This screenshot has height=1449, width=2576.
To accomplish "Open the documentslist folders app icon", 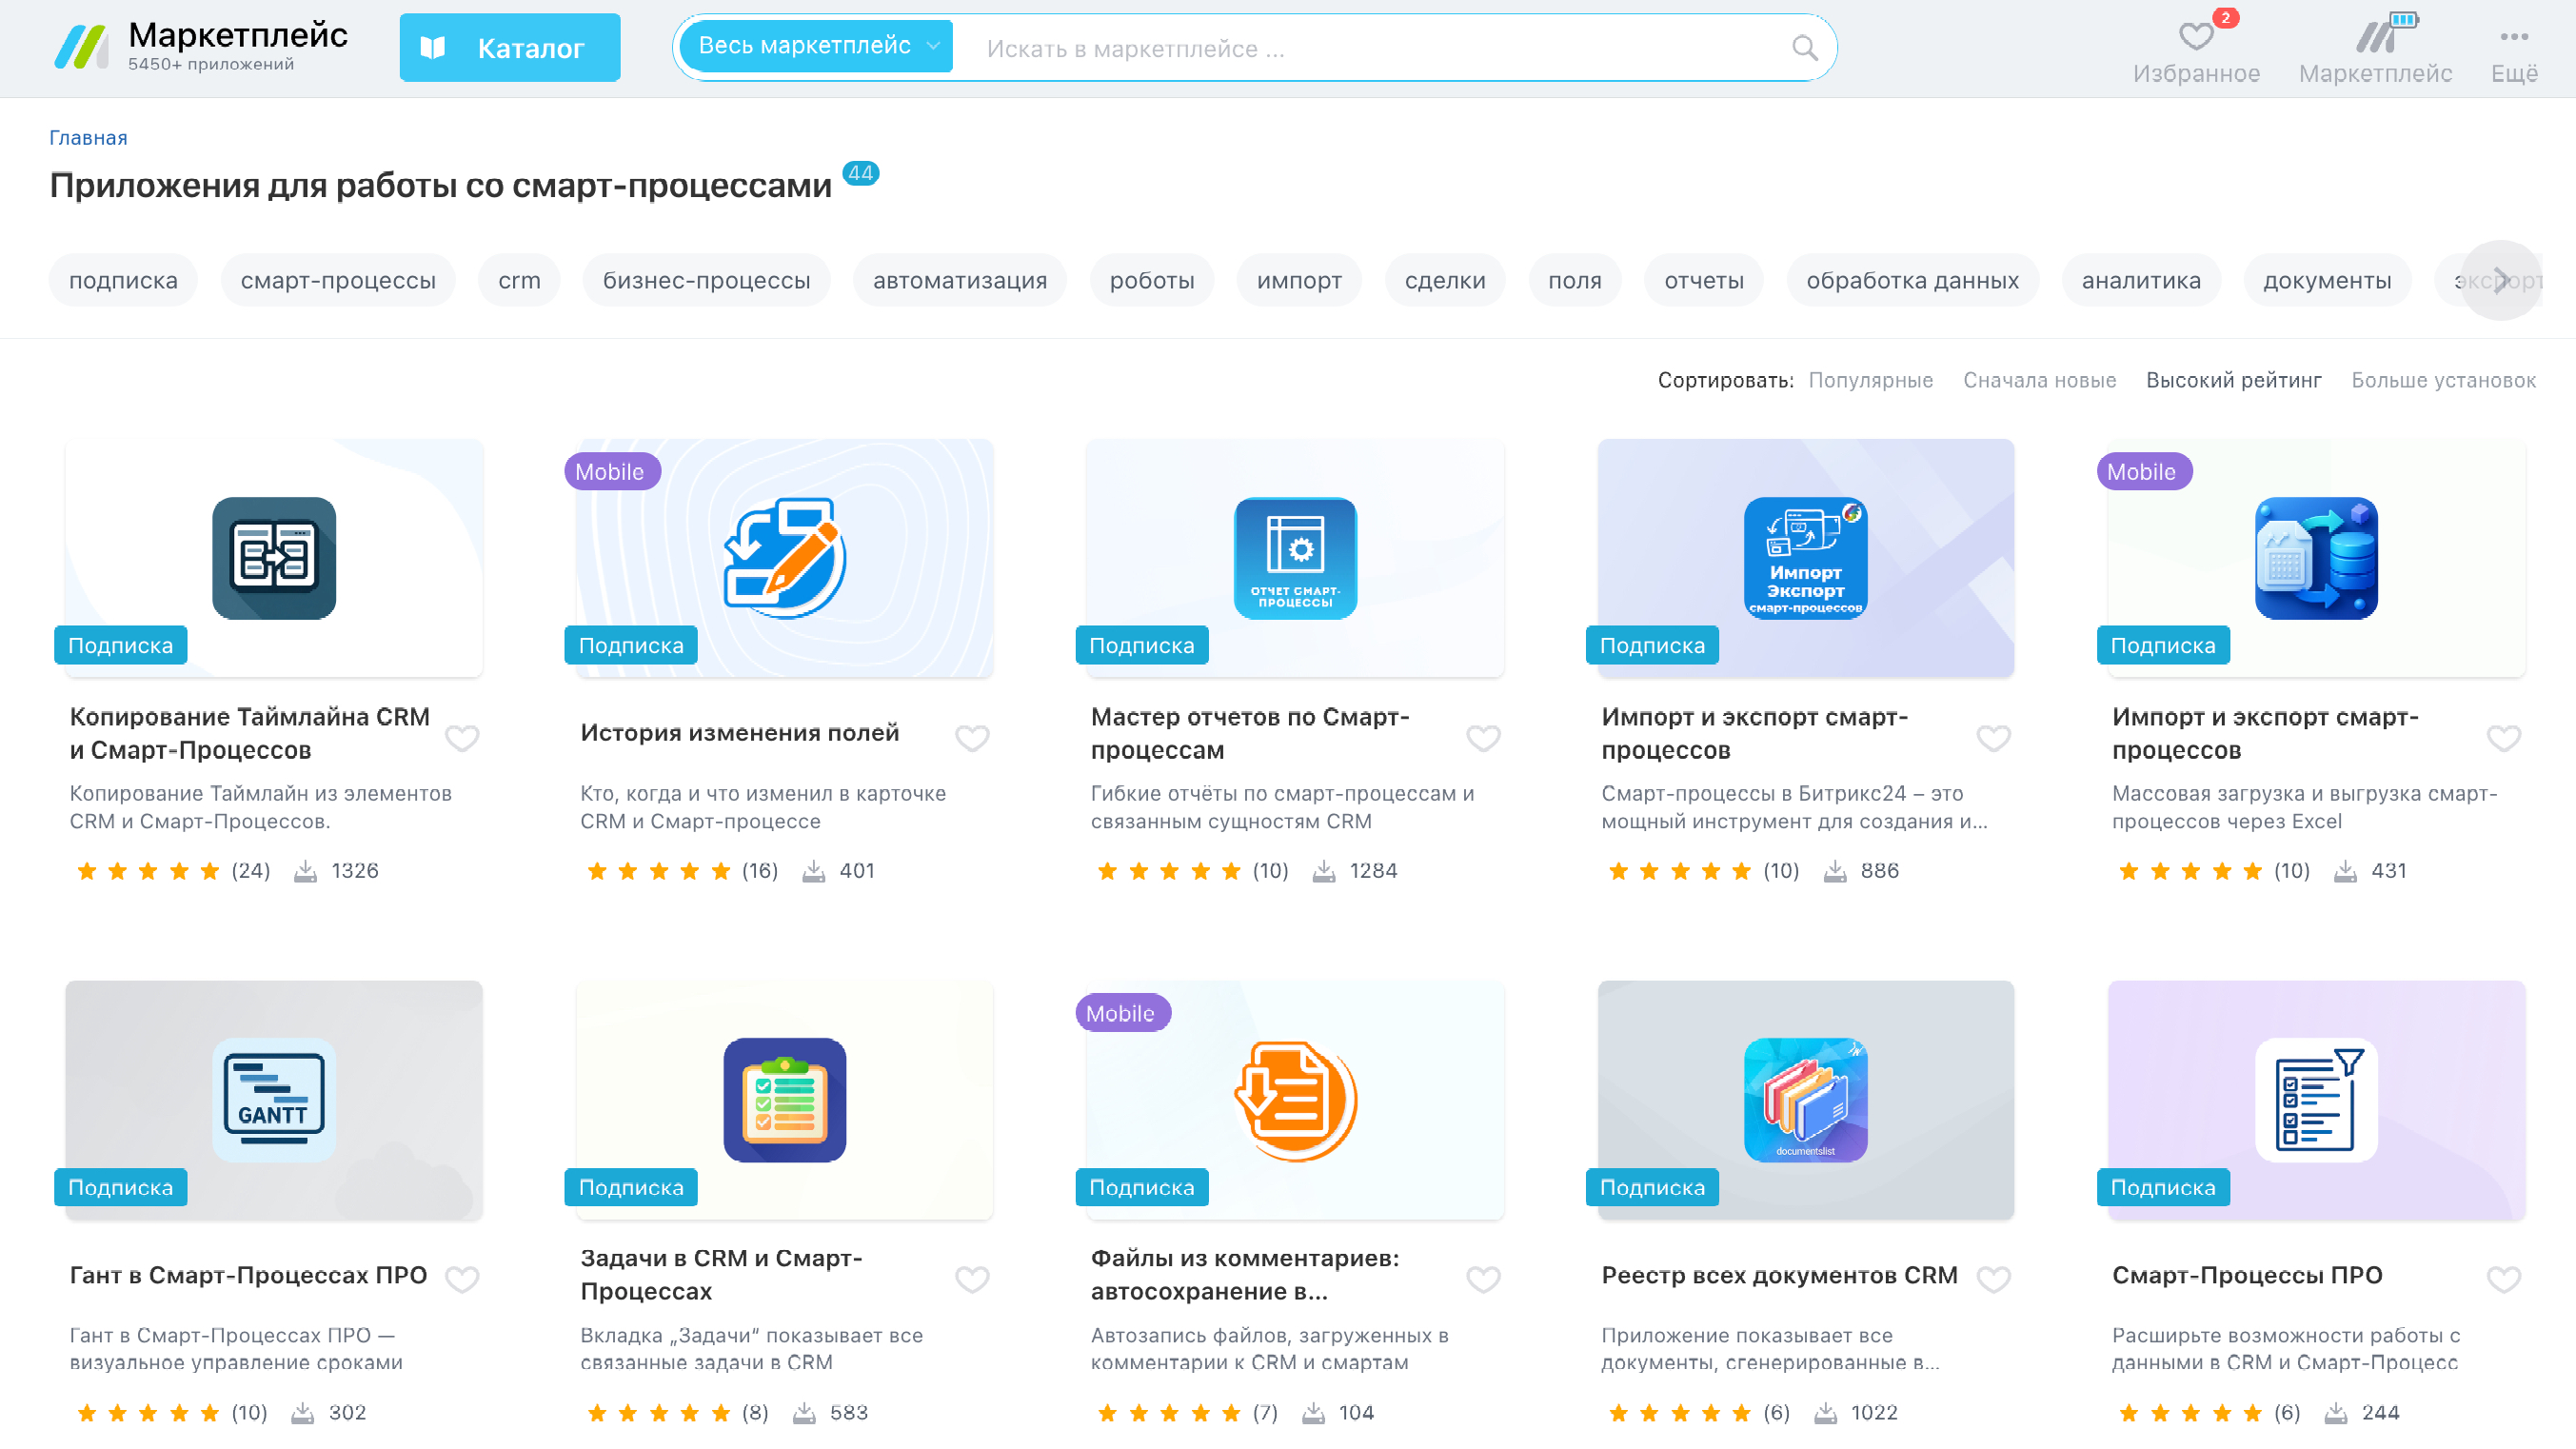I will pos(1805,1099).
